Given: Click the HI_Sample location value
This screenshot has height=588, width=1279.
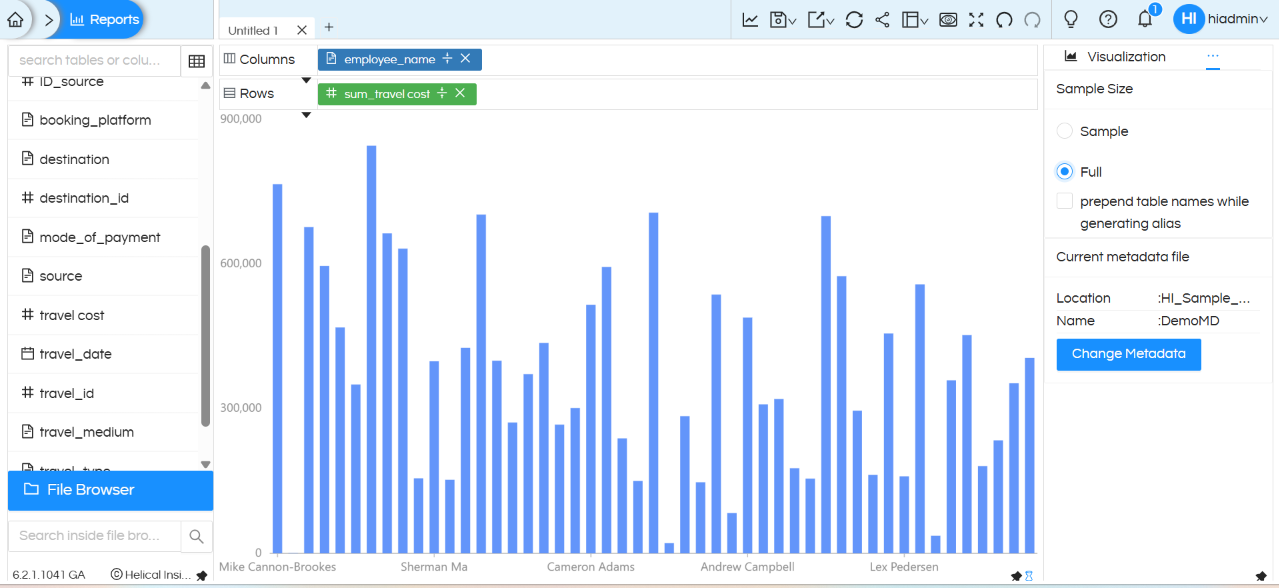Looking at the screenshot, I should click(x=1204, y=298).
